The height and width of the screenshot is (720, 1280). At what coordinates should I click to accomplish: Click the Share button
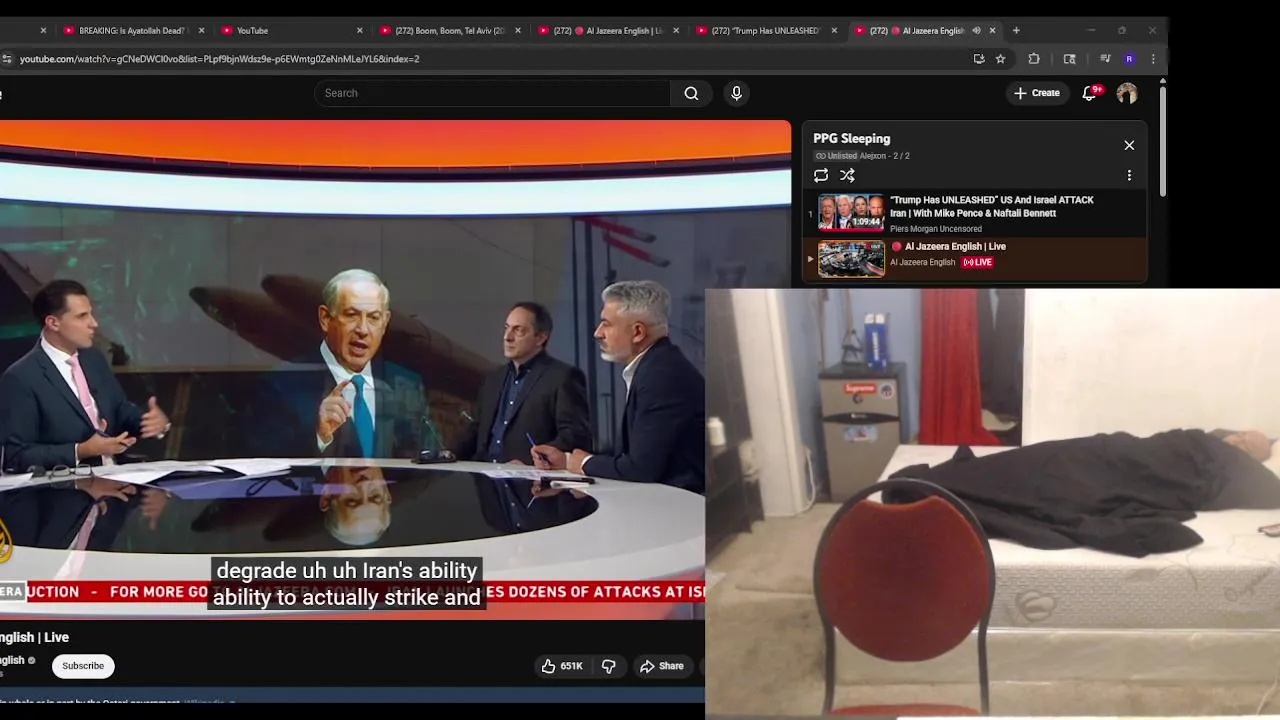[x=661, y=666]
